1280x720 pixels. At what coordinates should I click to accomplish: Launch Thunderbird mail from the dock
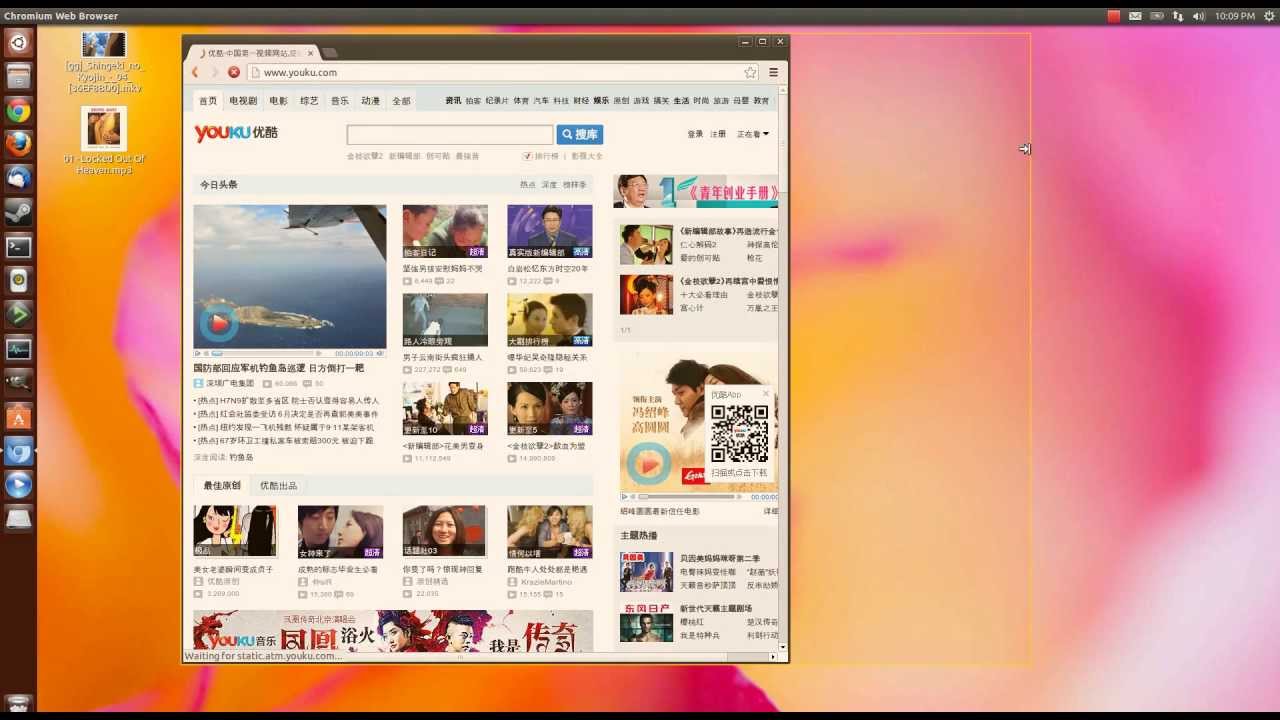pyautogui.click(x=18, y=178)
